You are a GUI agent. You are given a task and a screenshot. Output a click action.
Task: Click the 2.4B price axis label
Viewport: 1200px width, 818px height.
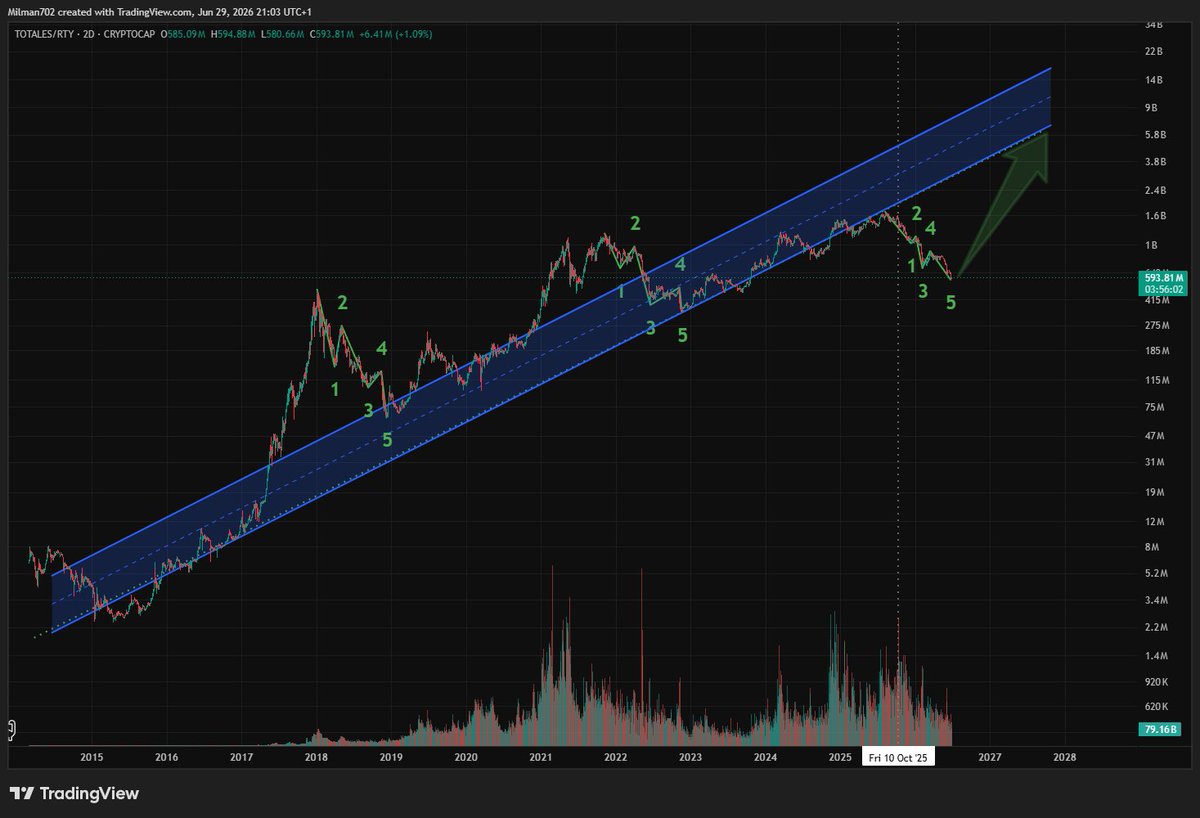click(x=1154, y=190)
